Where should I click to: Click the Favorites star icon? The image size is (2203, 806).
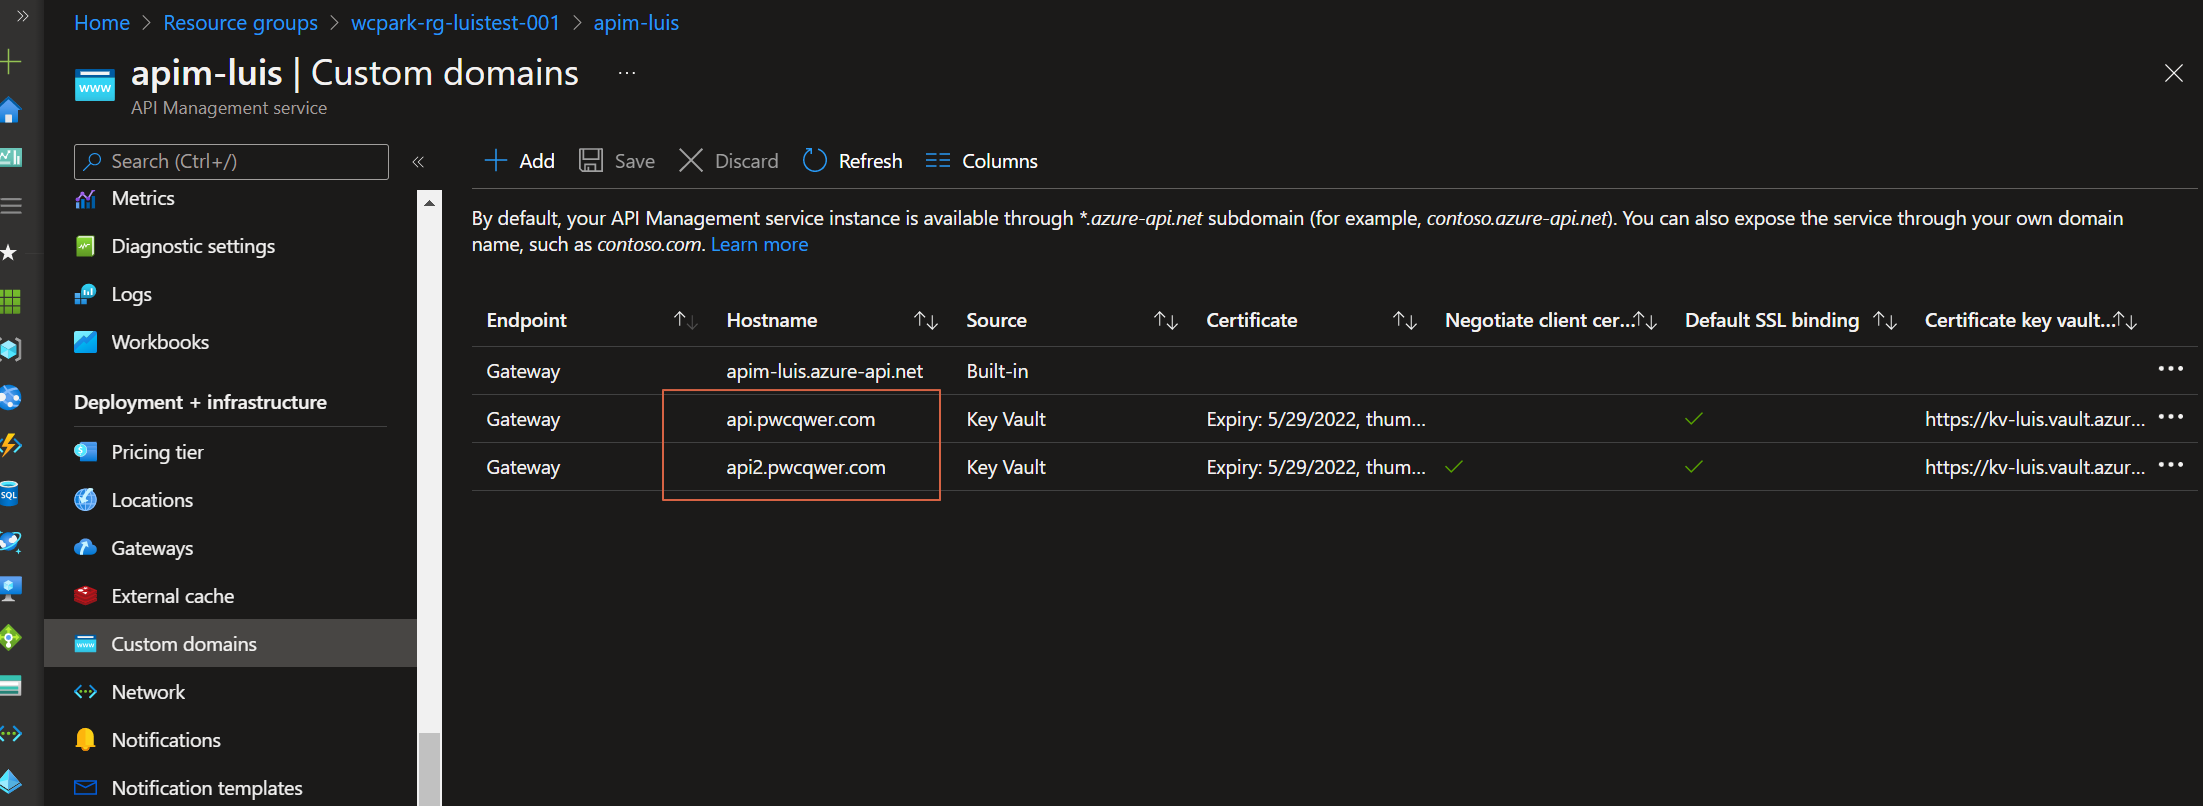[9, 253]
